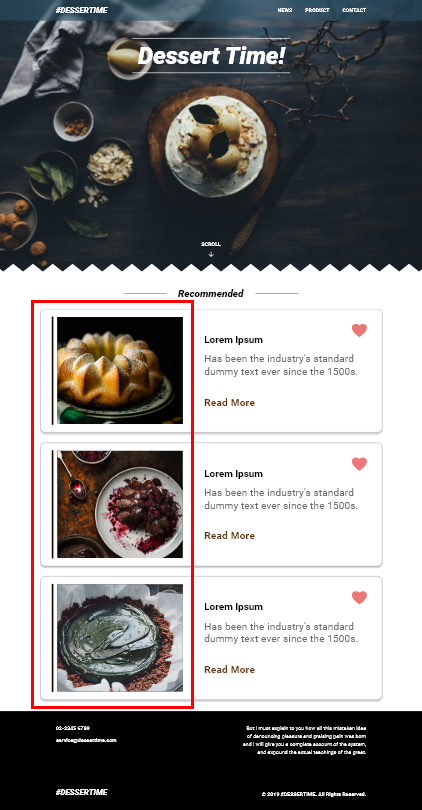
Task: Click the scroll down arrow icon
Action: 211,254
